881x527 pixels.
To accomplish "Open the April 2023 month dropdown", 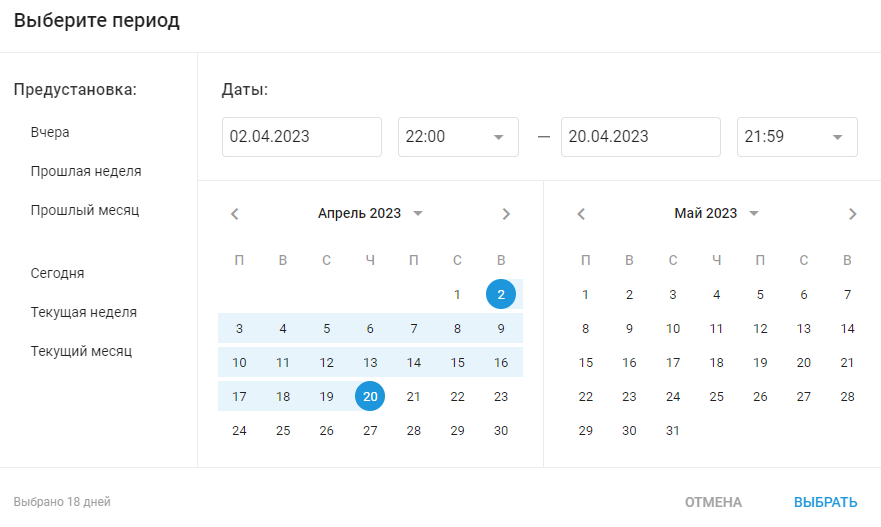I will tap(370, 213).
